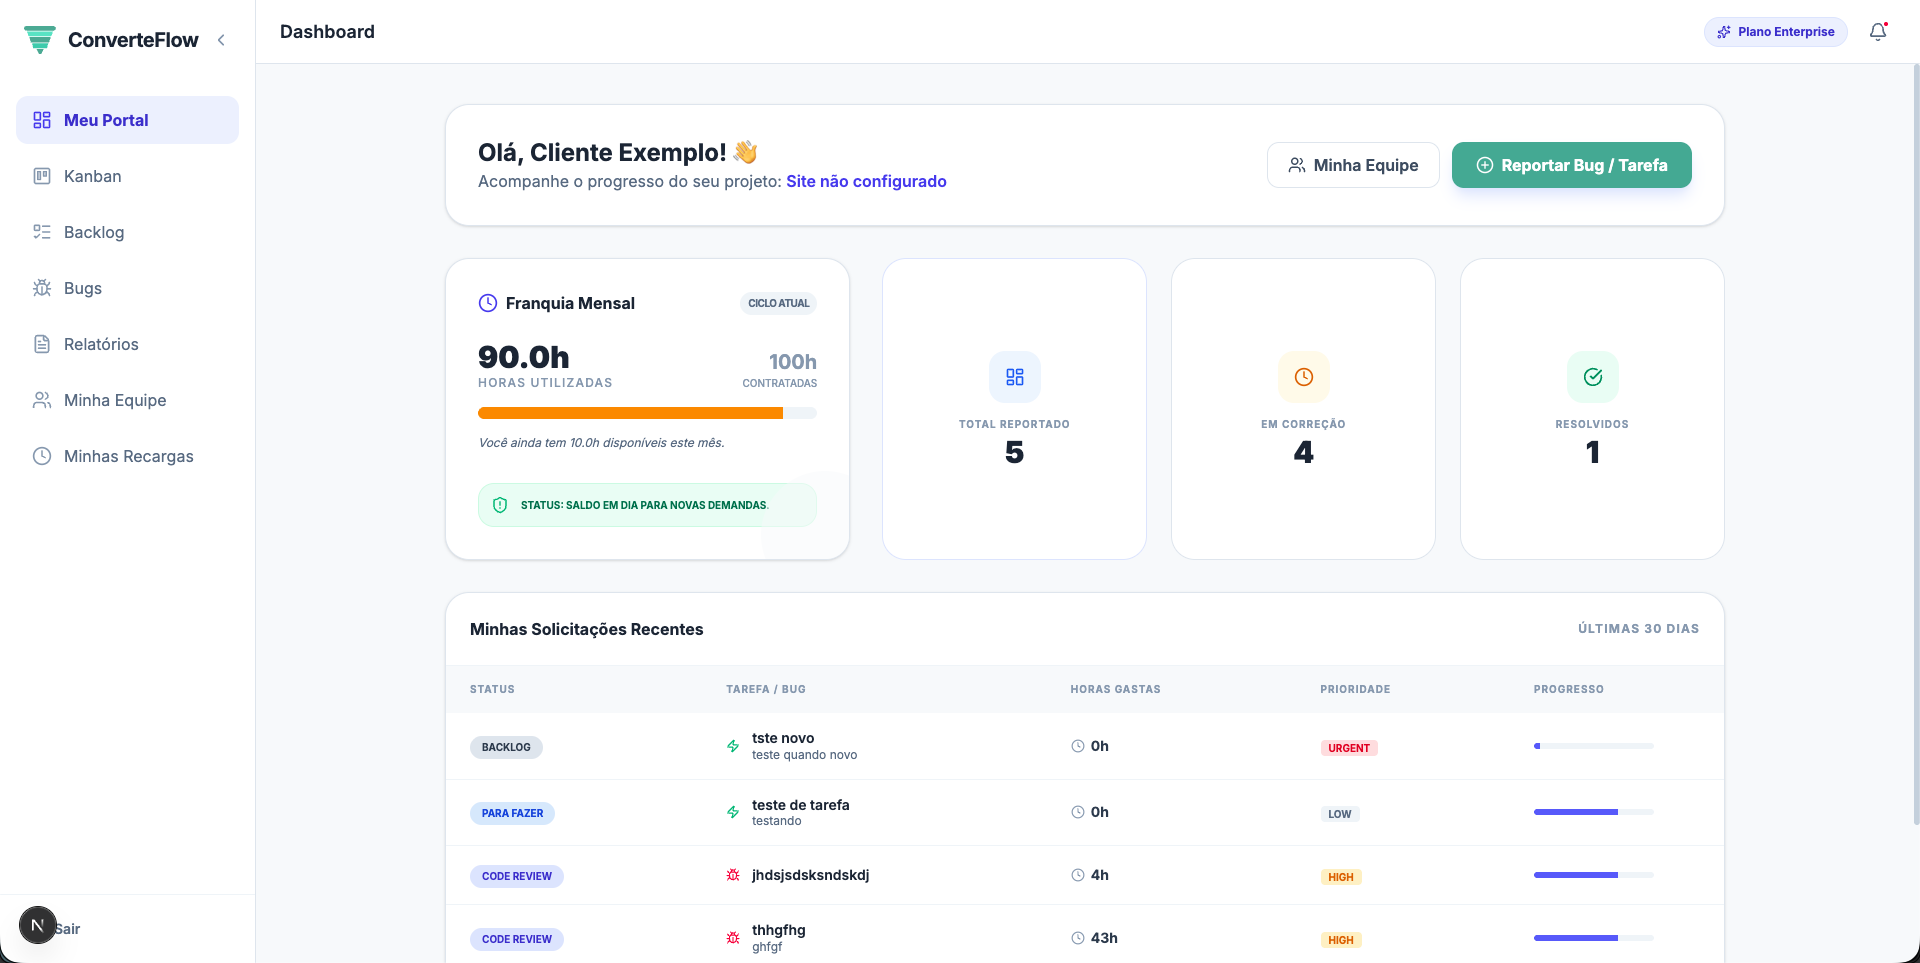
Task: Click the Em Correção clock icon
Action: click(1303, 377)
